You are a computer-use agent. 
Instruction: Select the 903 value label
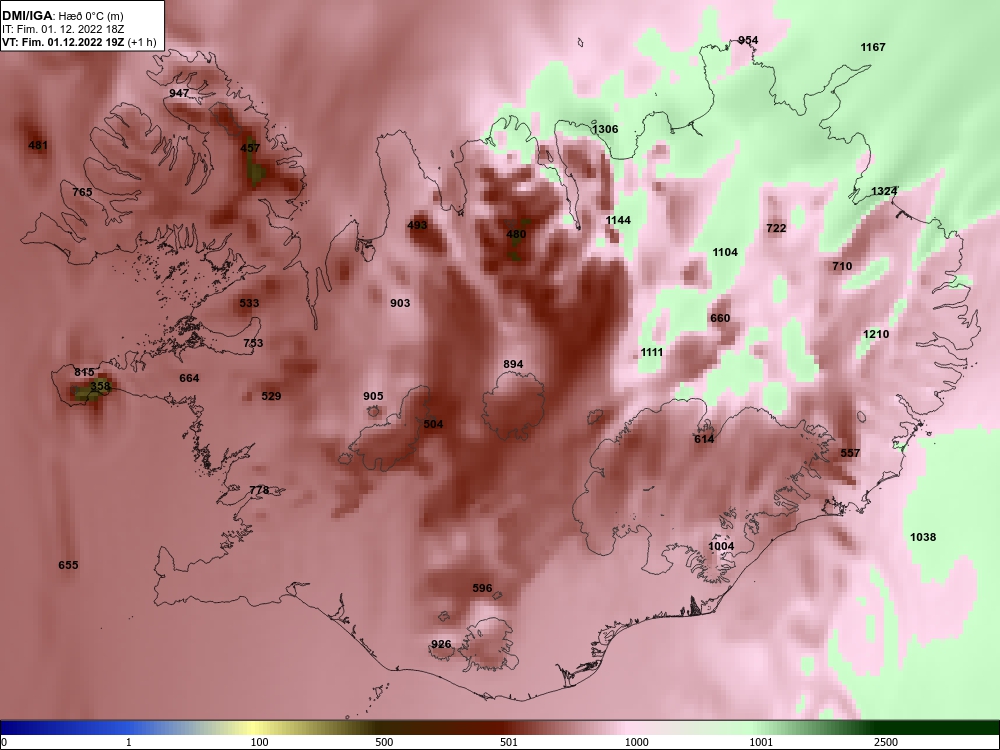click(400, 303)
